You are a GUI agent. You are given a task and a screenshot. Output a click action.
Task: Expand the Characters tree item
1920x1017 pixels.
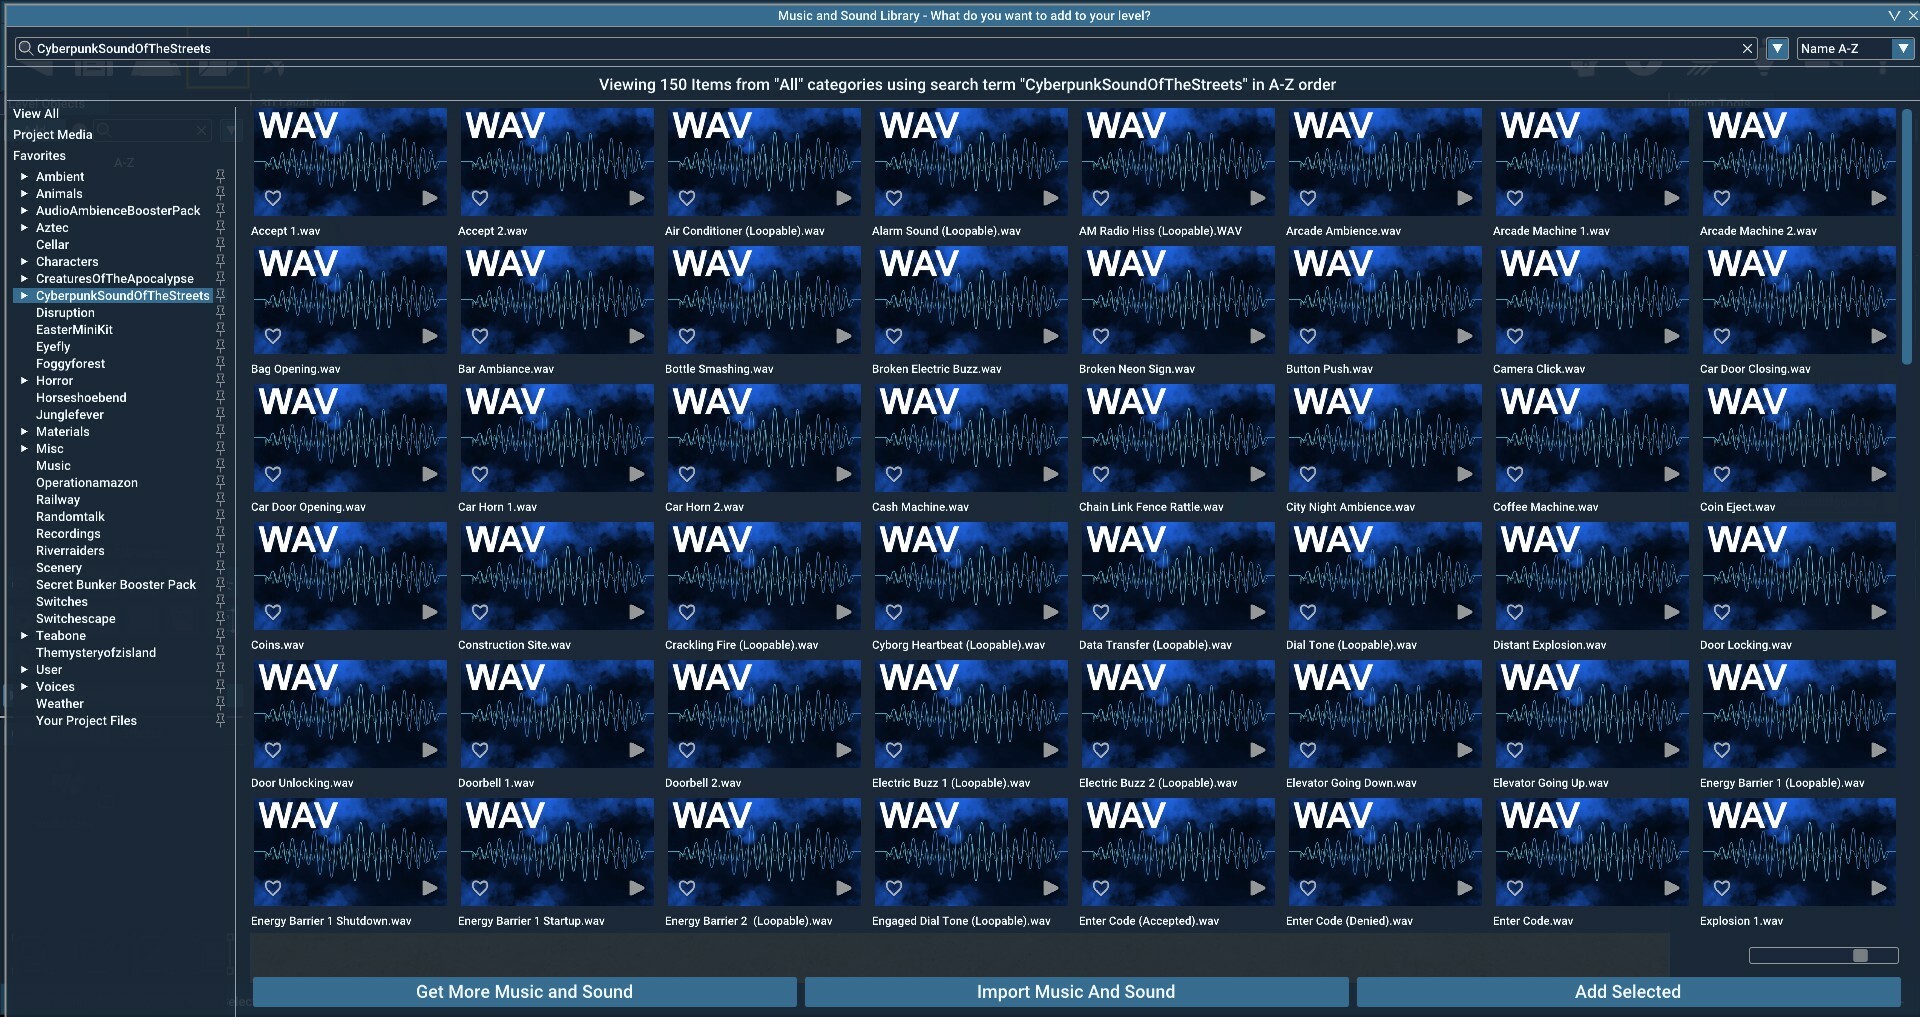click(x=24, y=261)
